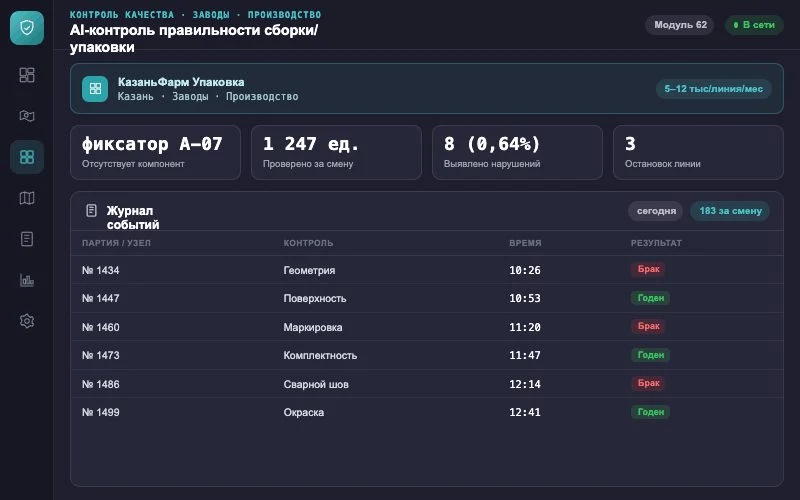This screenshot has width=800, height=500.
Task: Click the Брак tag for № 1486
Action: [x=648, y=383]
